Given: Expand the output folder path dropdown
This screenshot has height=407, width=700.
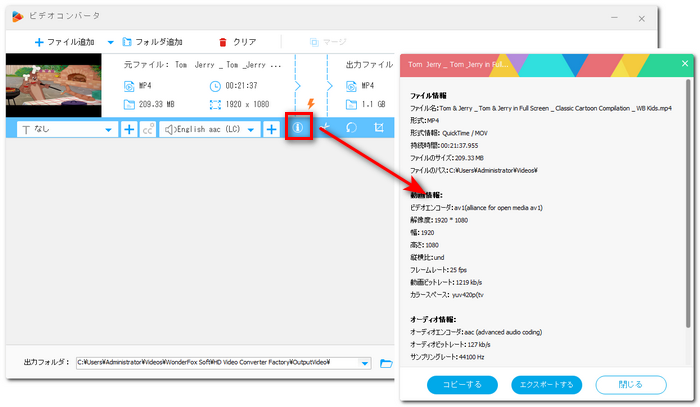Looking at the screenshot, I should pos(365,363).
